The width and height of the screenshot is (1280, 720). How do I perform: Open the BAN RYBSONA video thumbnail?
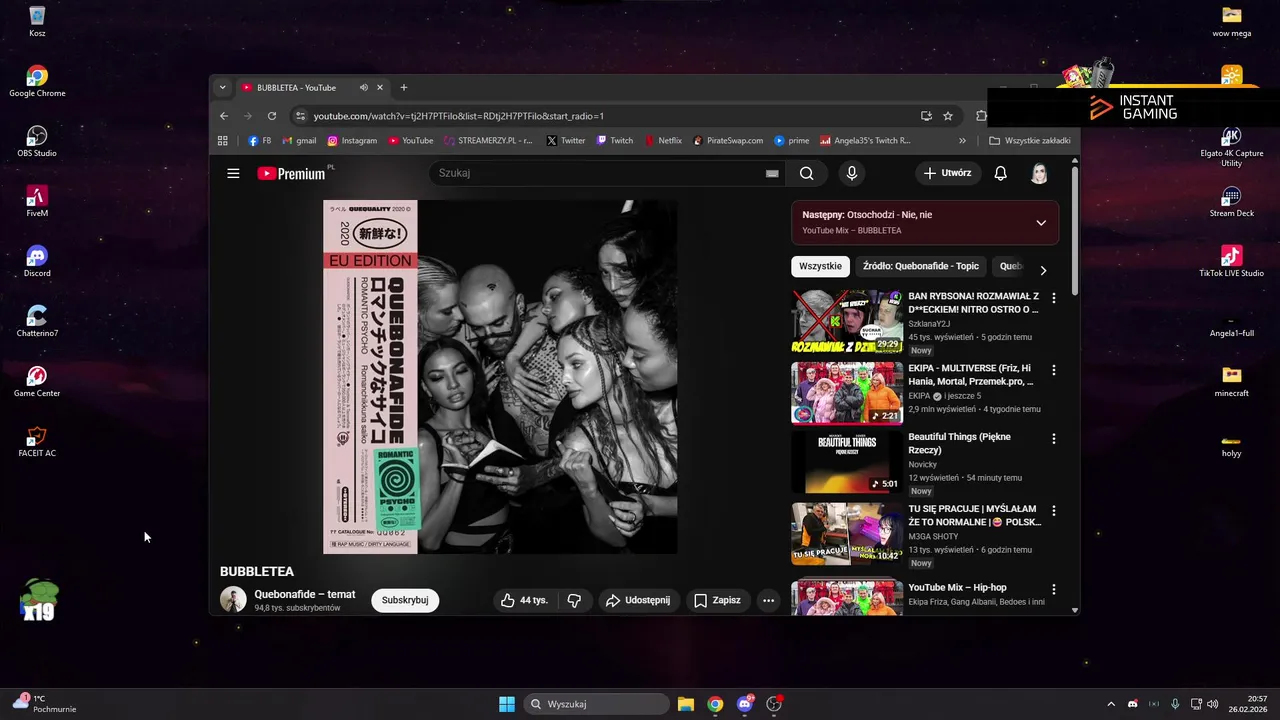pyautogui.click(x=847, y=321)
